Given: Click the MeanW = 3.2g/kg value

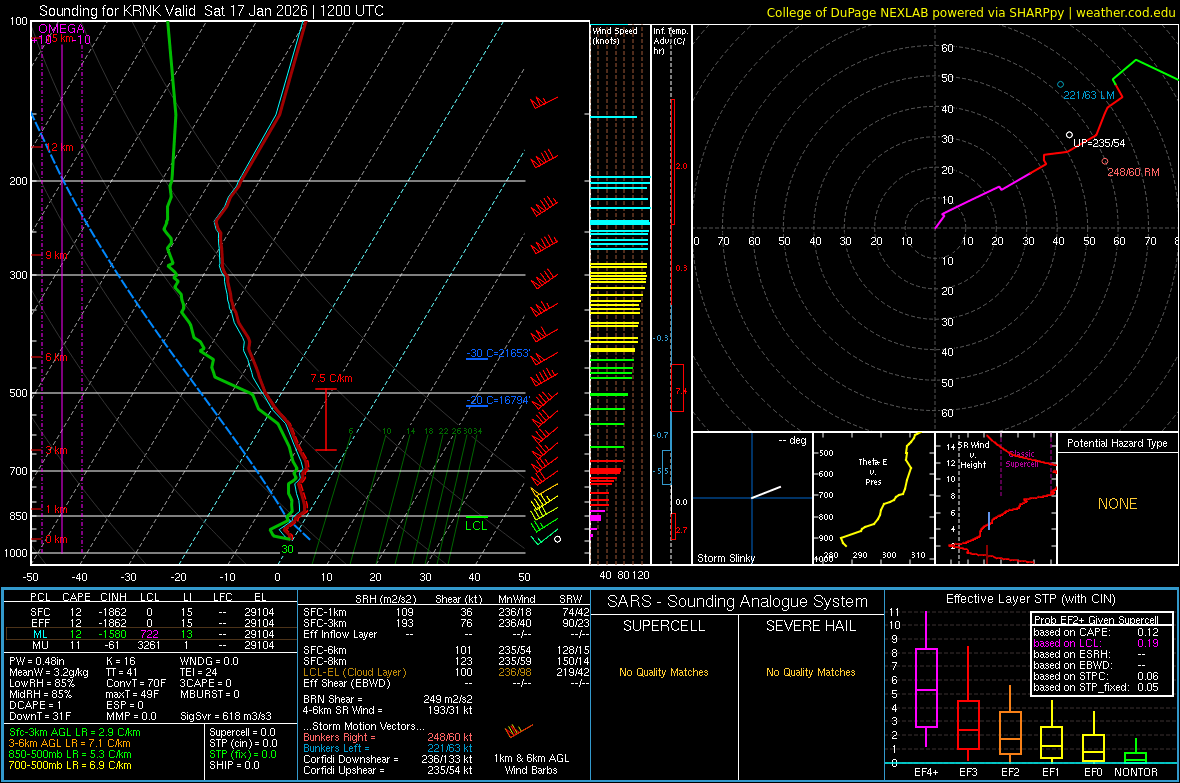Looking at the screenshot, I should pos(49,672).
